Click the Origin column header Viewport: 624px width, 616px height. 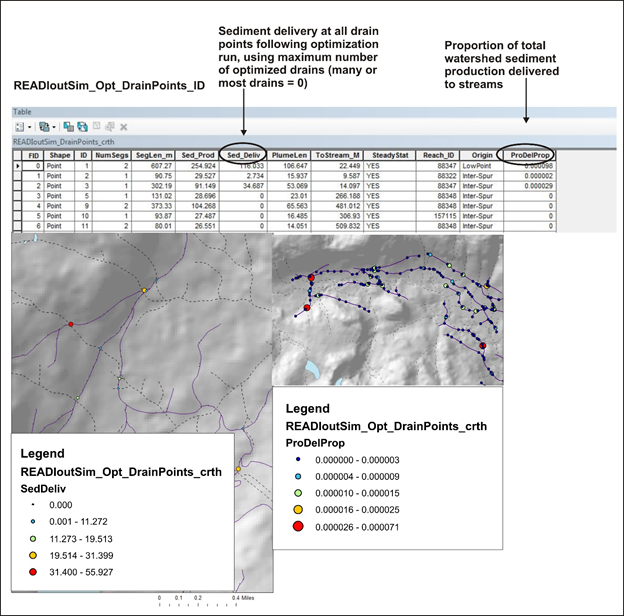click(x=482, y=155)
